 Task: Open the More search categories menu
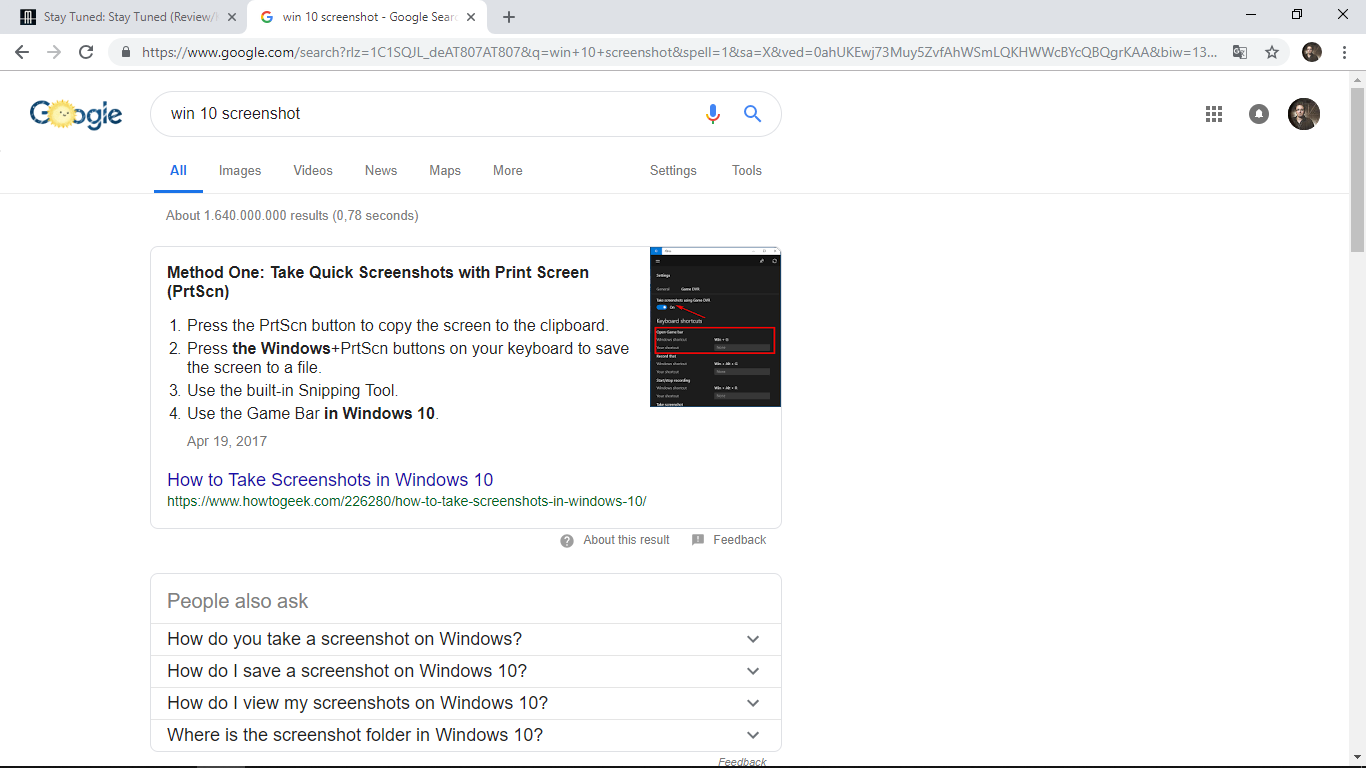click(508, 171)
